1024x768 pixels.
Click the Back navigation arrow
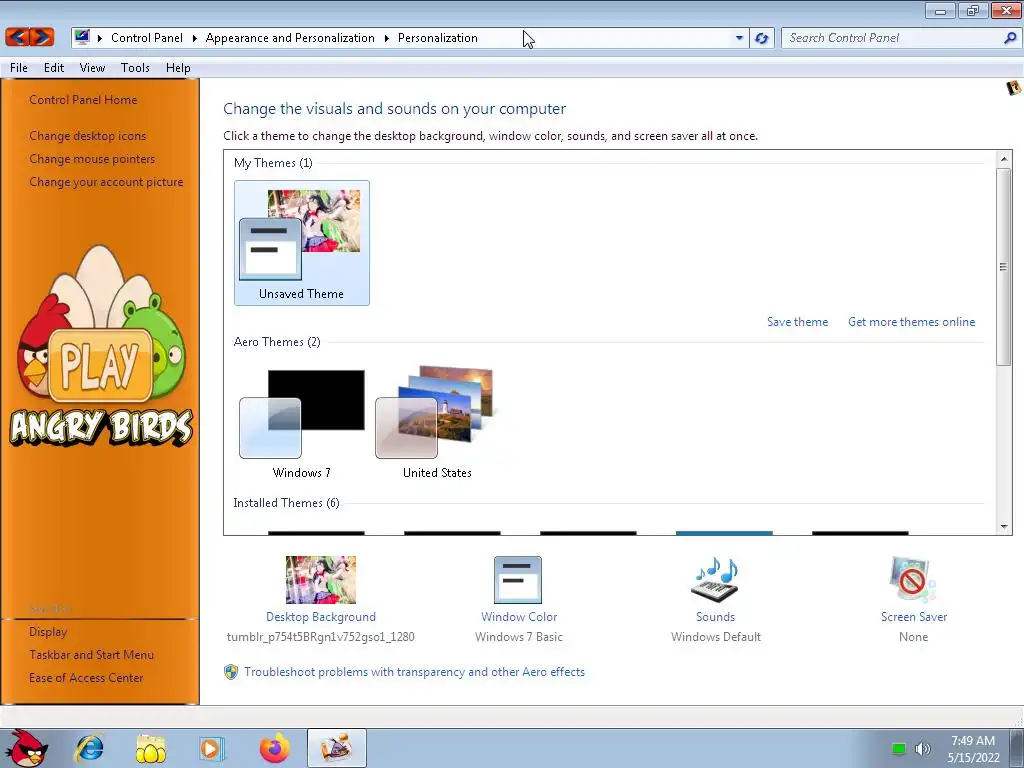point(18,37)
